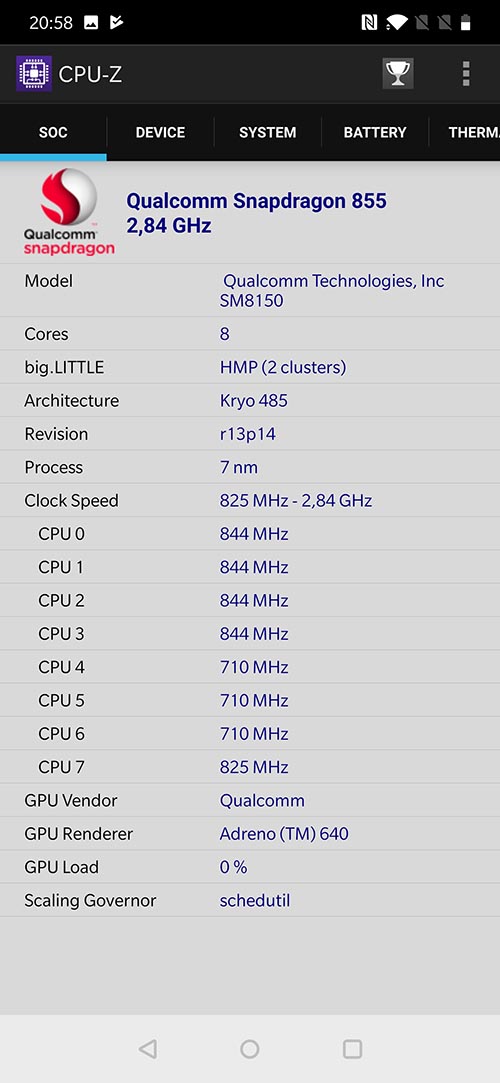Tap the CPU-Z app logo icon
The width and height of the screenshot is (500, 1083).
[x=34, y=74]
